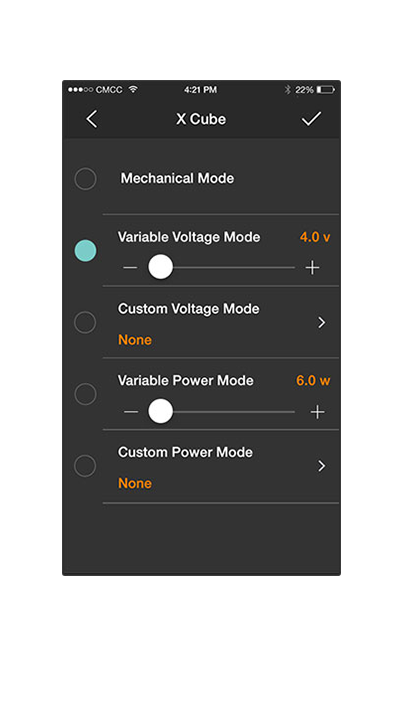Click the Variable Voltage slider knob
410x720 pixels.
pyautogui.click(x=160, y=267)
